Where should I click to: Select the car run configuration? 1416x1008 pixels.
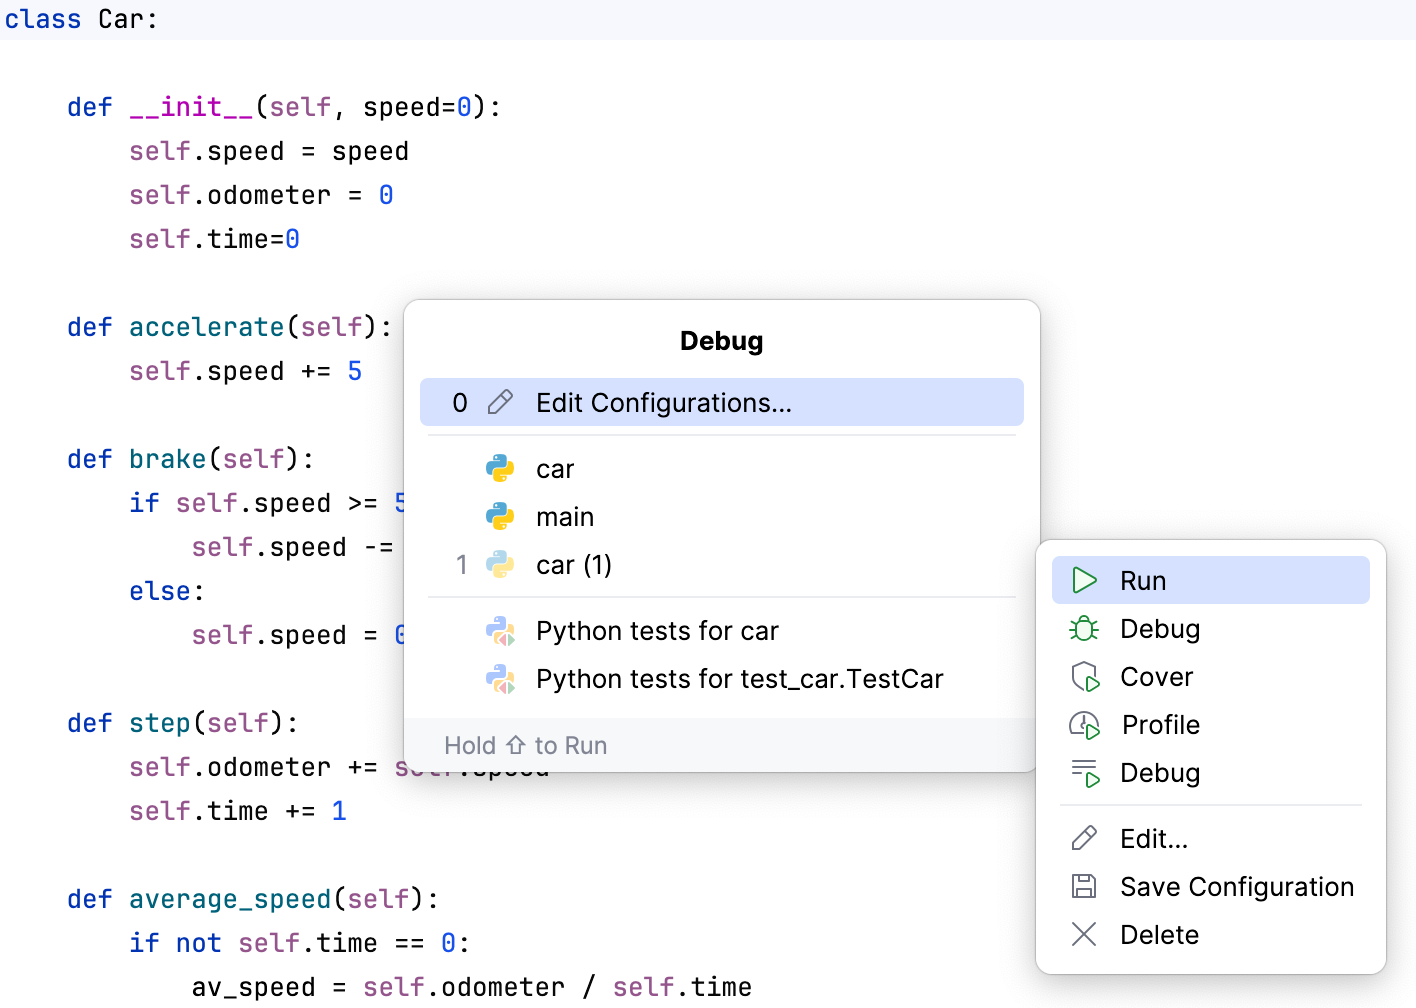click(556, 468)
